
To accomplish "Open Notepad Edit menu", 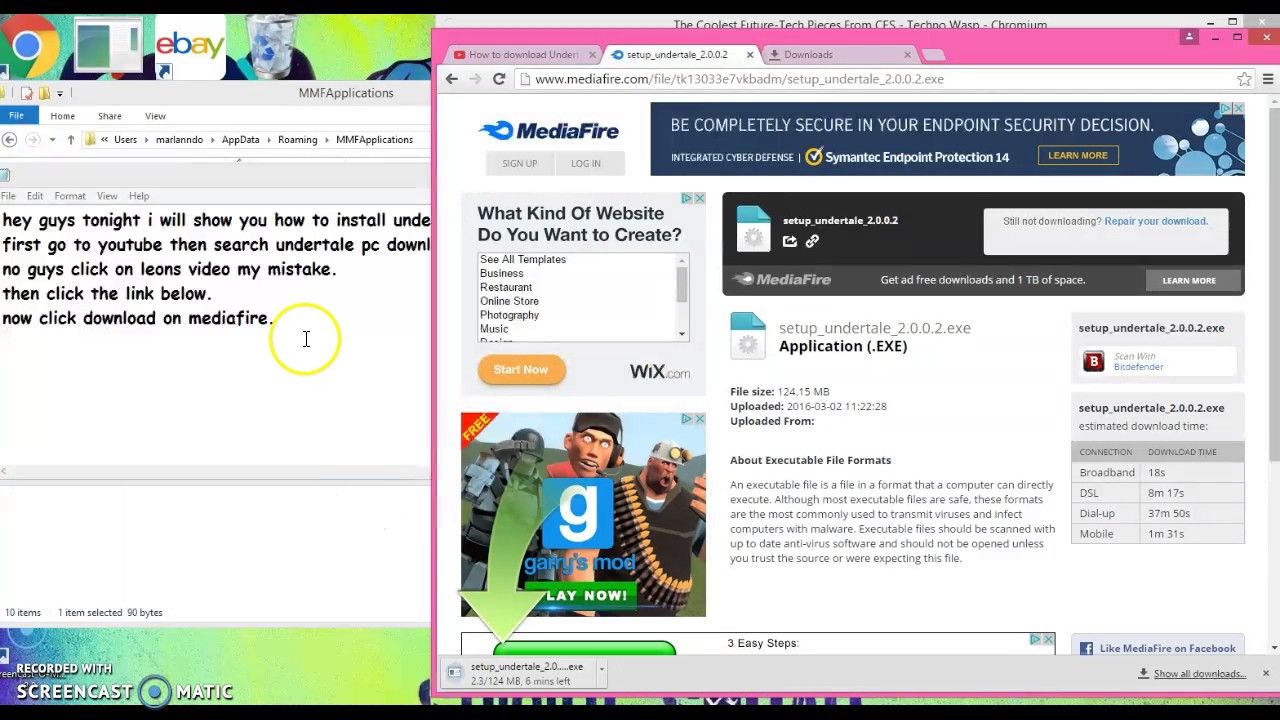I will (35, 196).
